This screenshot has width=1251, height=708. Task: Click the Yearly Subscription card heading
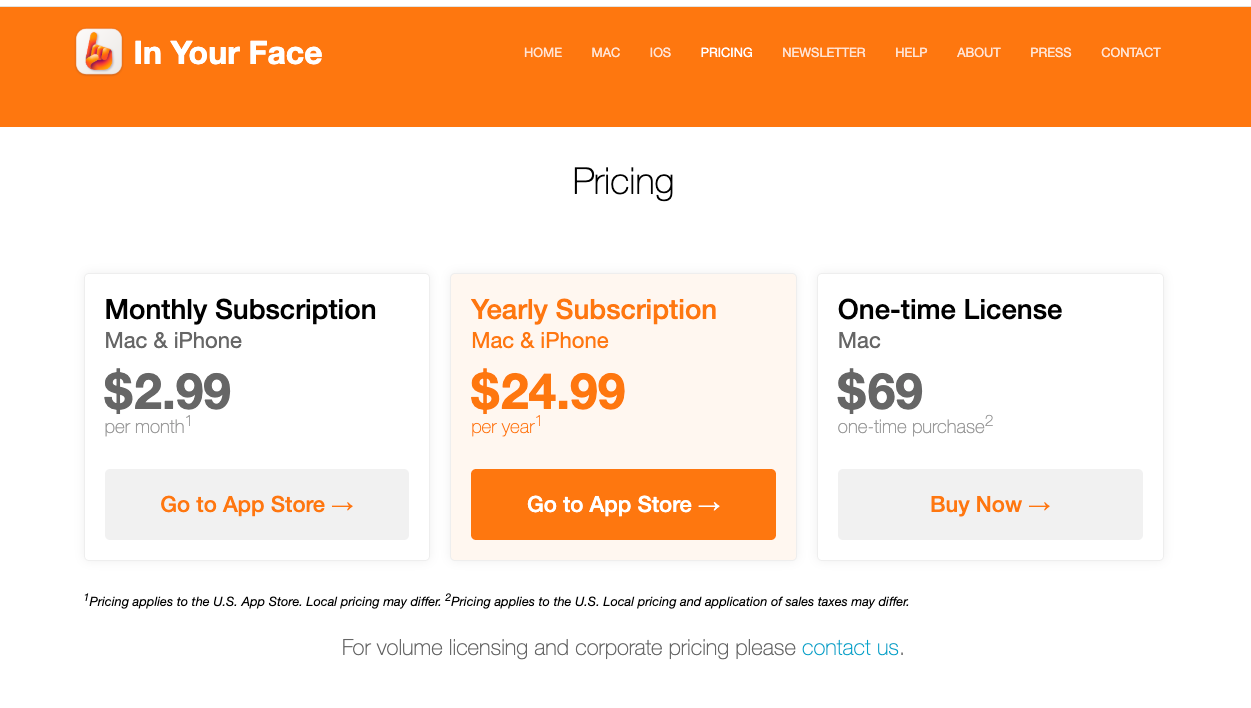coord(594,310)
